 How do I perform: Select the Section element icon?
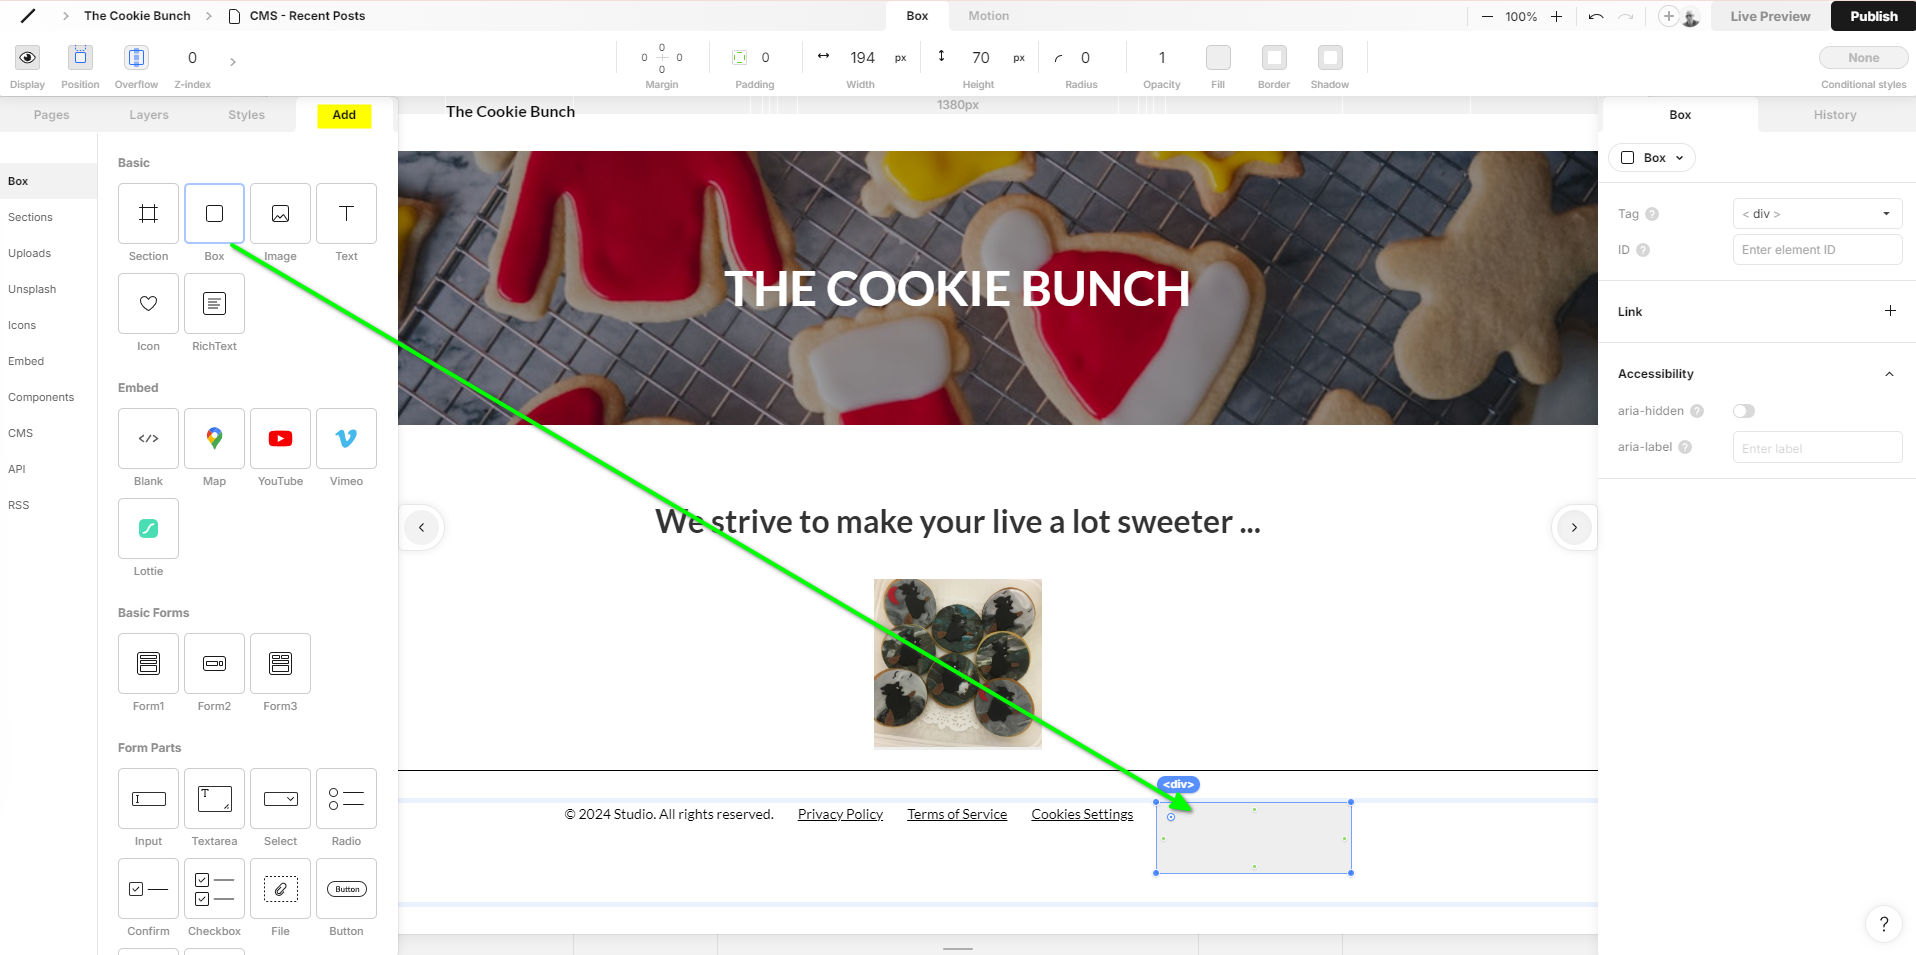coord(148,213)
